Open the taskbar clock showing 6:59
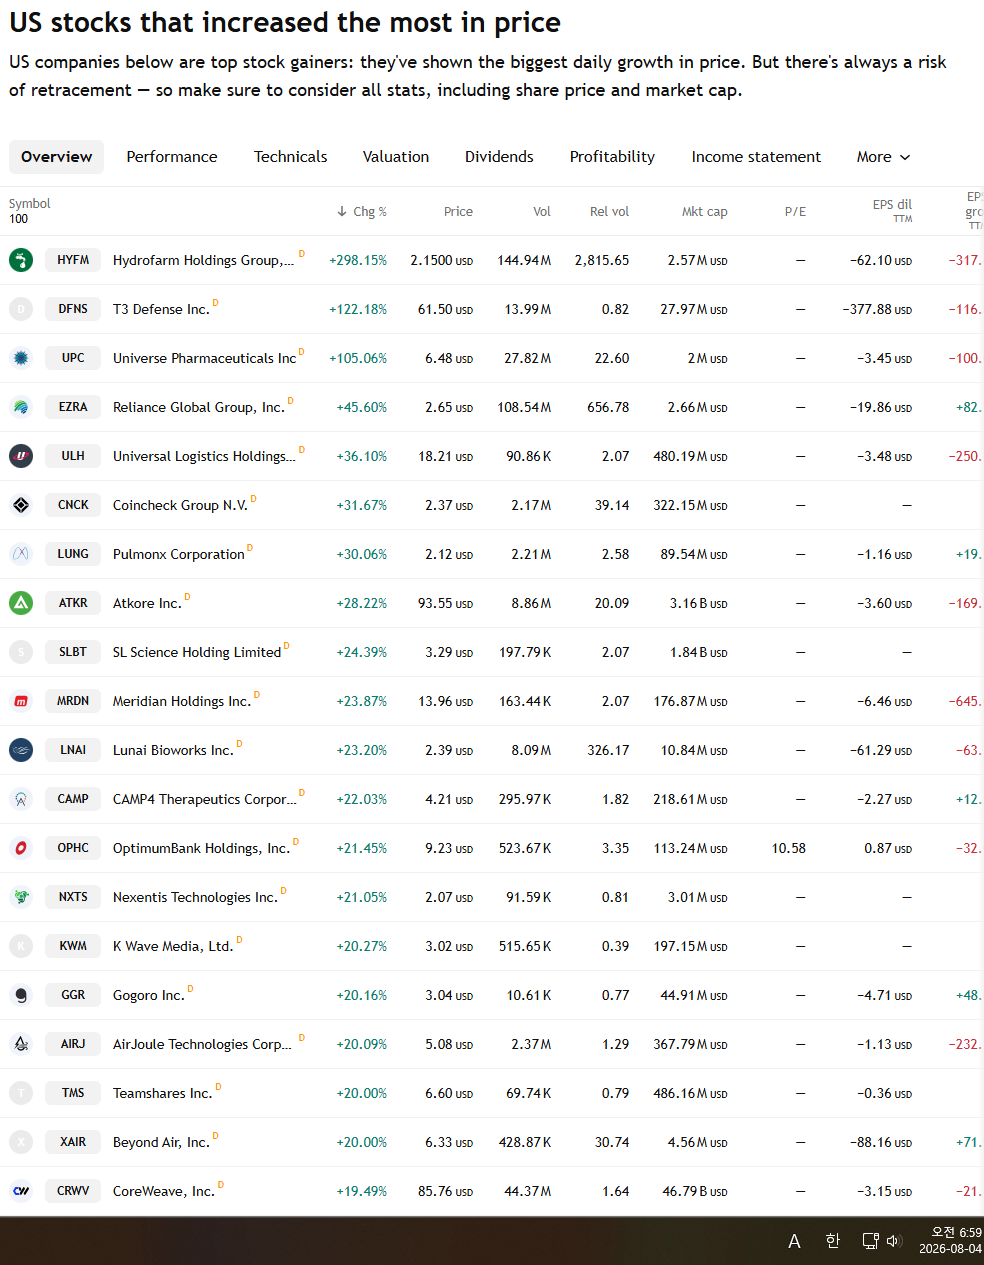 click(950, 1240)
